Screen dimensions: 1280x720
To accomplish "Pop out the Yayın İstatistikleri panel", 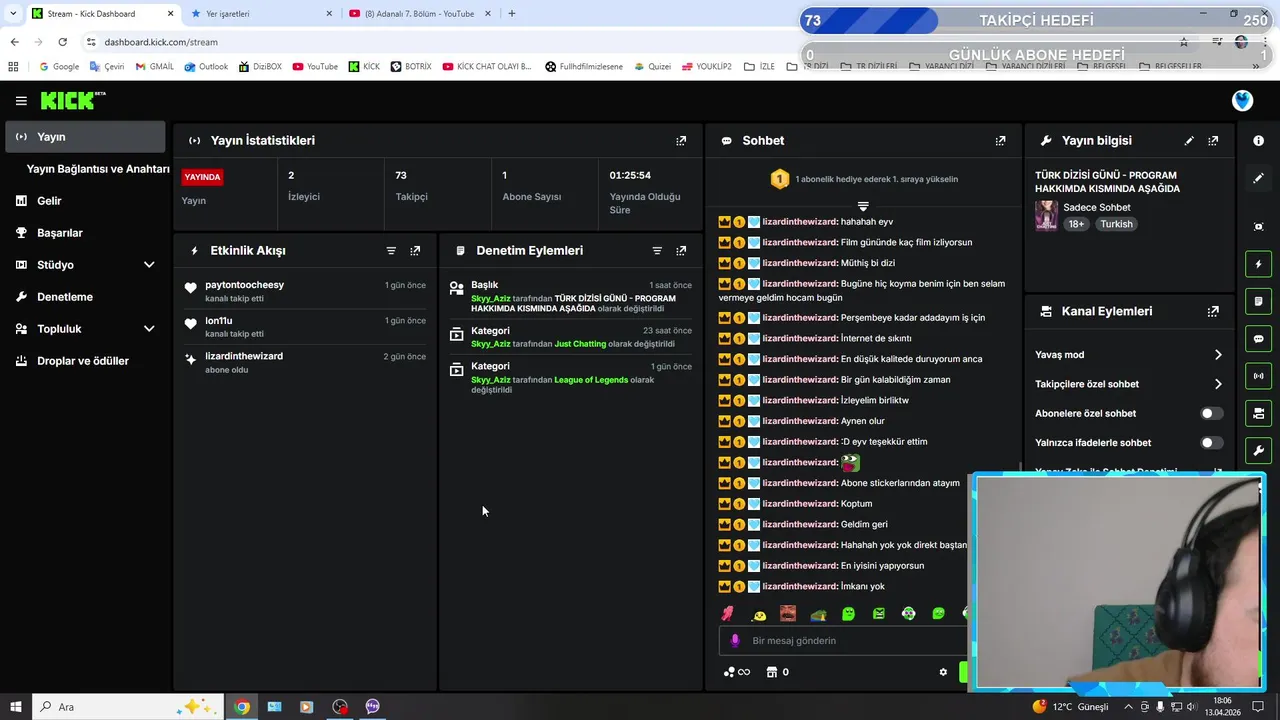I will pos(681,141).
